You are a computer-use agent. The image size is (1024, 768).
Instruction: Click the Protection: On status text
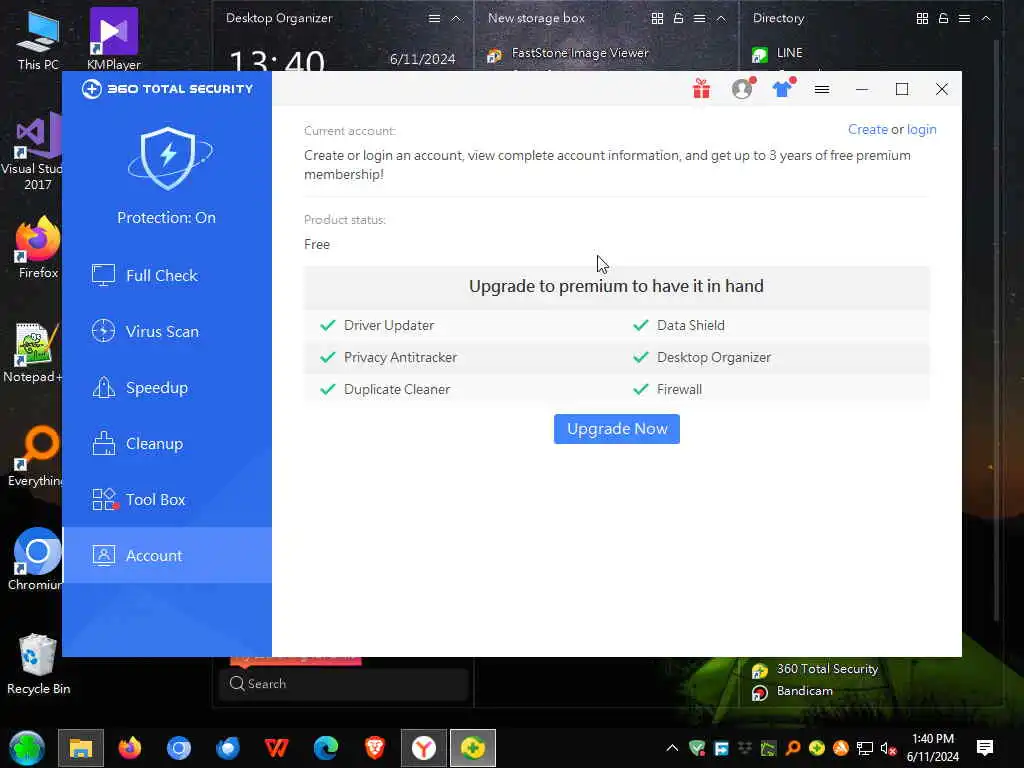pyautogui.click(x=167, y=218)
